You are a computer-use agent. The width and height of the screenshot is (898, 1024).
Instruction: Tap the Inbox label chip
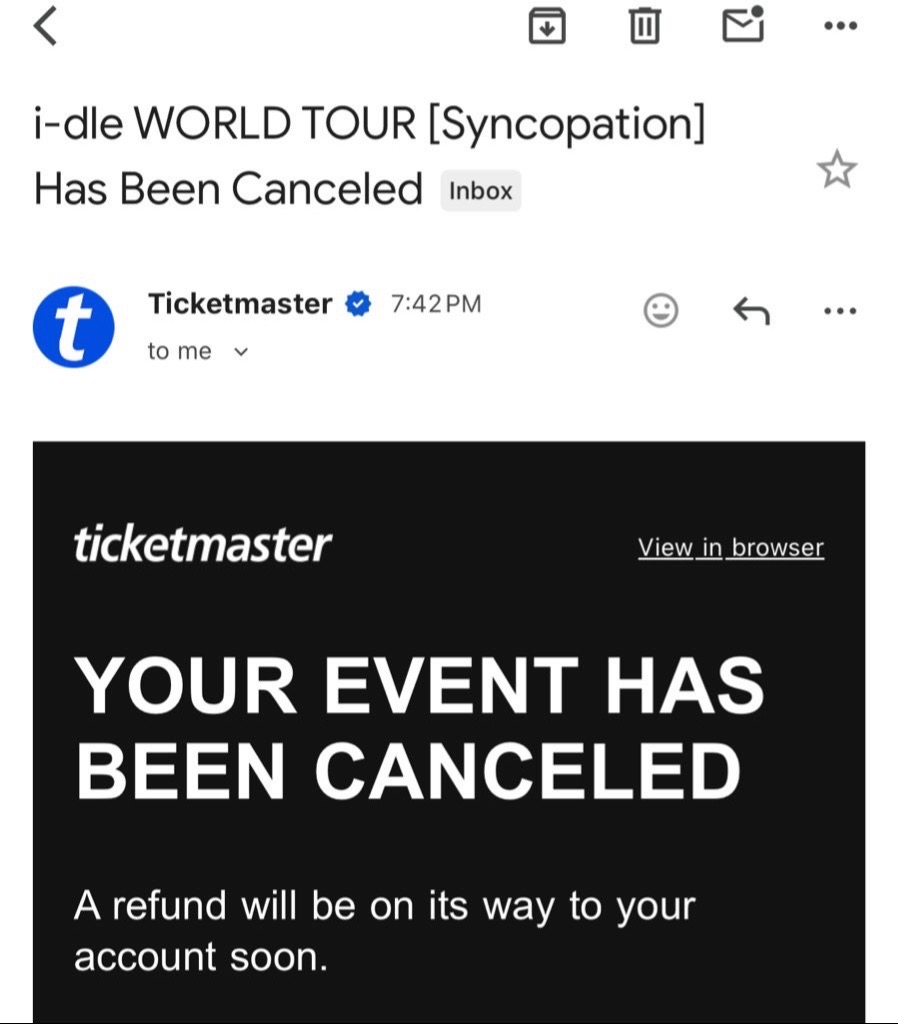point(481,191)
